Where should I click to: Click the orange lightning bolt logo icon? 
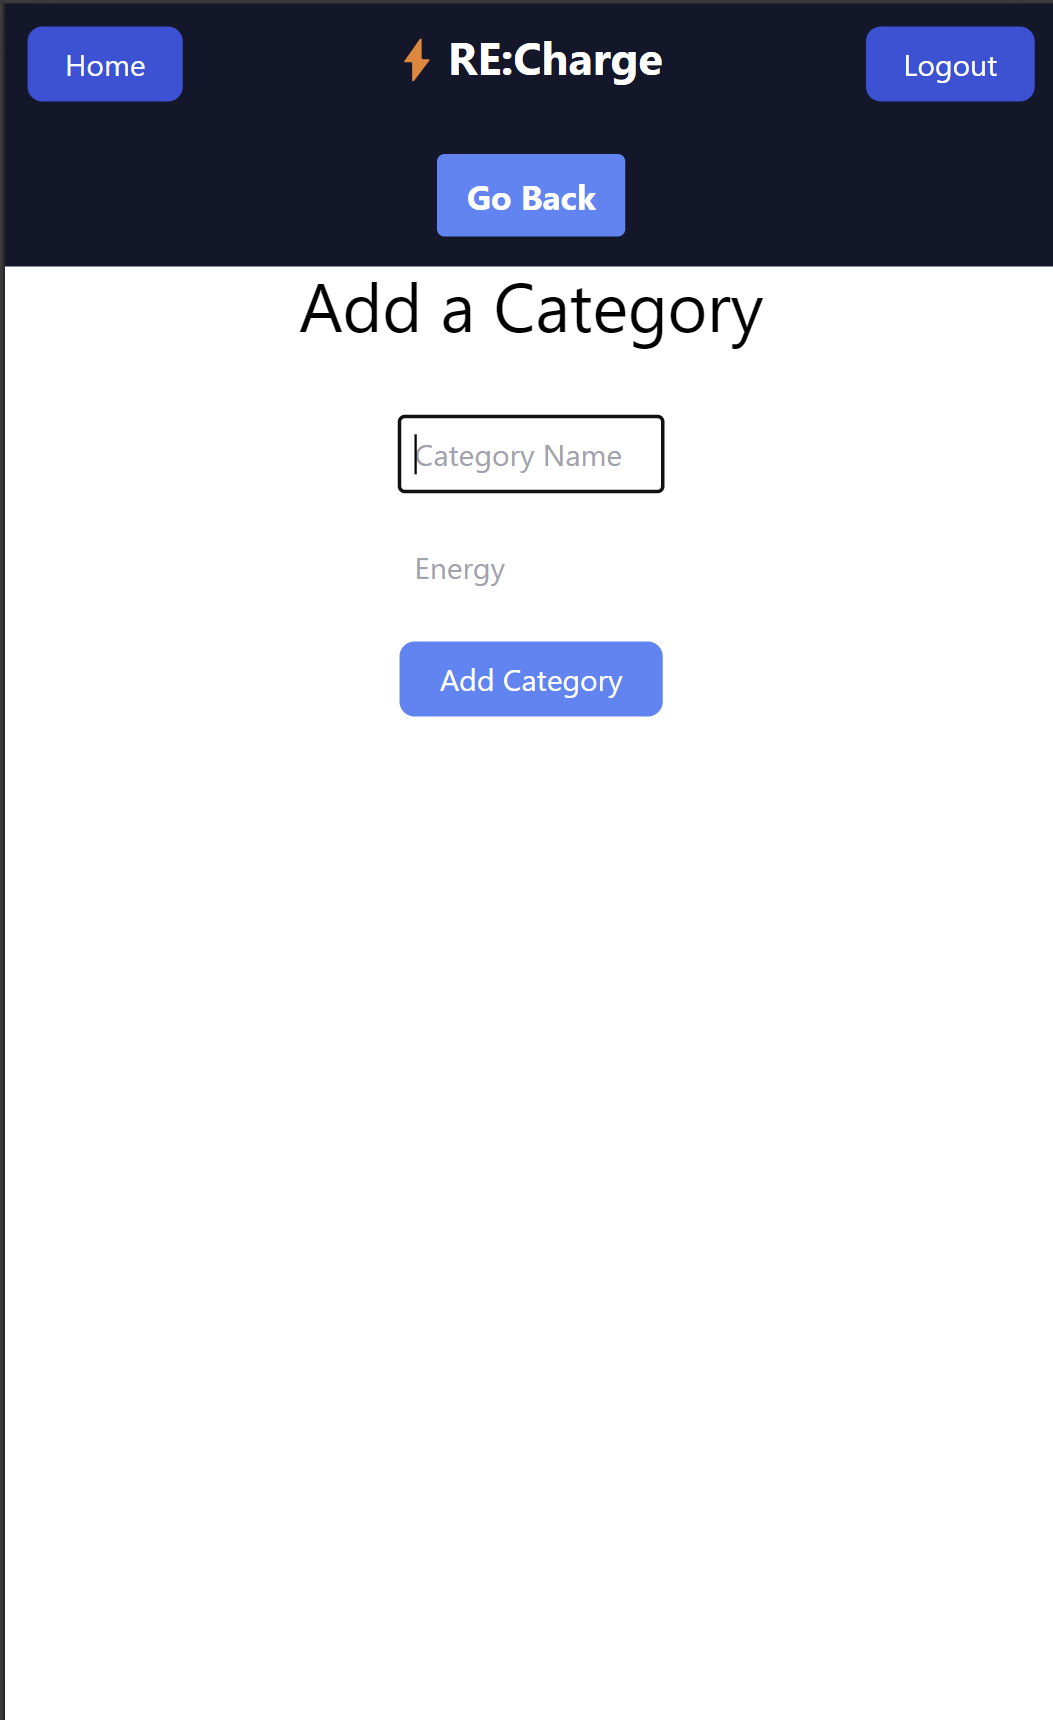click(x=417, y=60)
